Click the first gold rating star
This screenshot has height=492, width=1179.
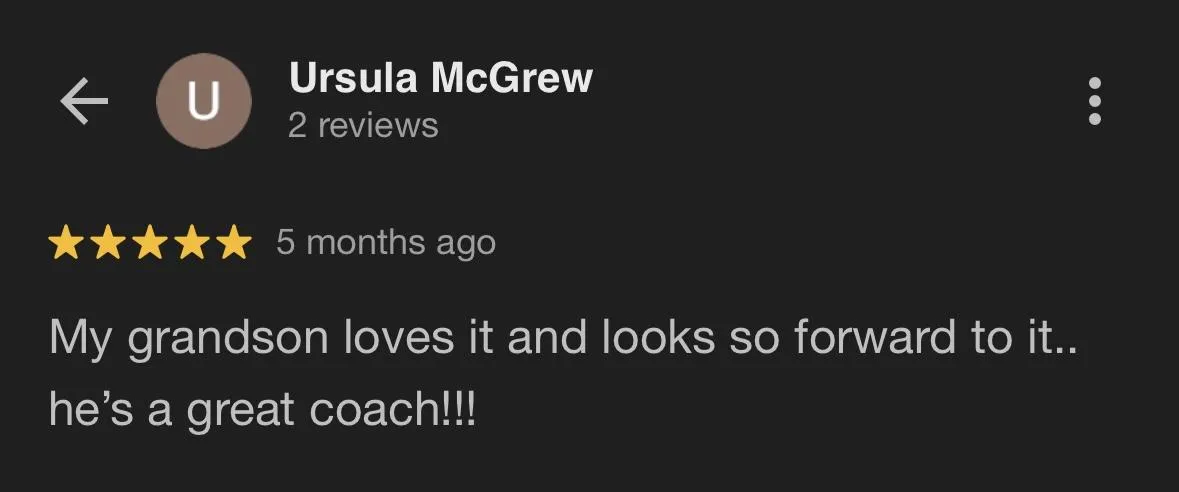(65, 244)
